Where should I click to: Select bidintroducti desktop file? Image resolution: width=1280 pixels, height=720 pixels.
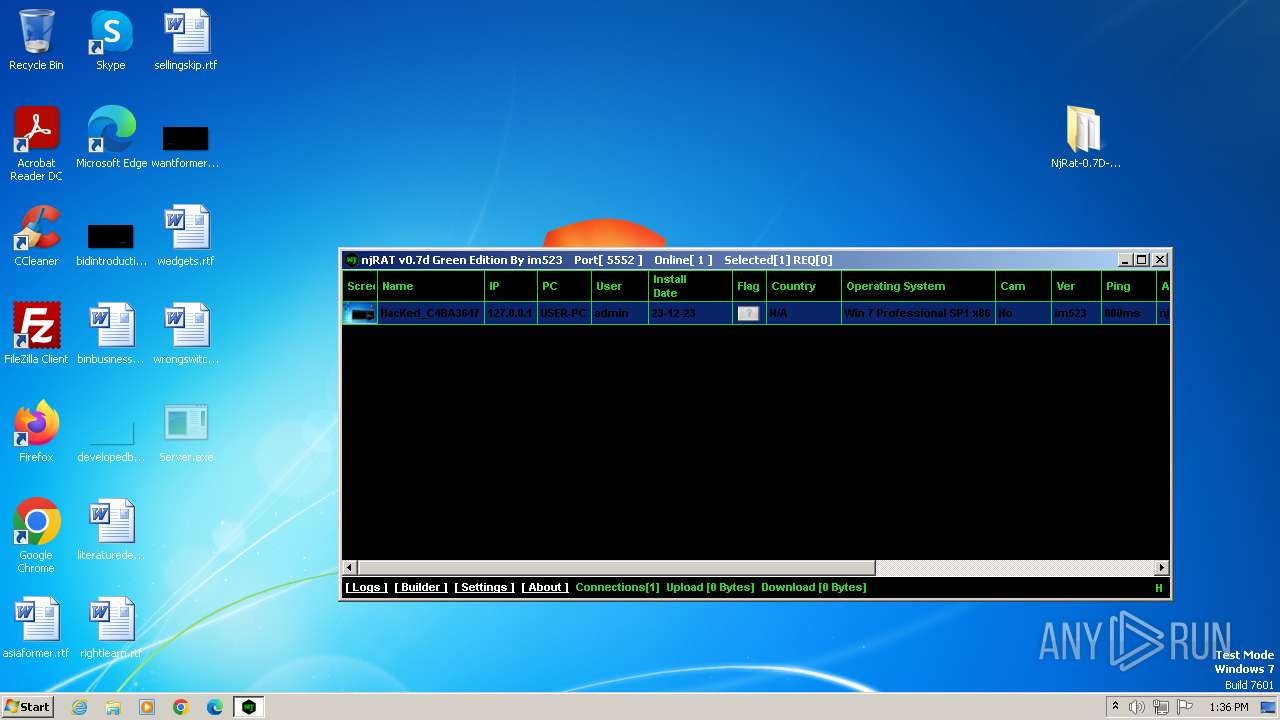click(111, 243)
